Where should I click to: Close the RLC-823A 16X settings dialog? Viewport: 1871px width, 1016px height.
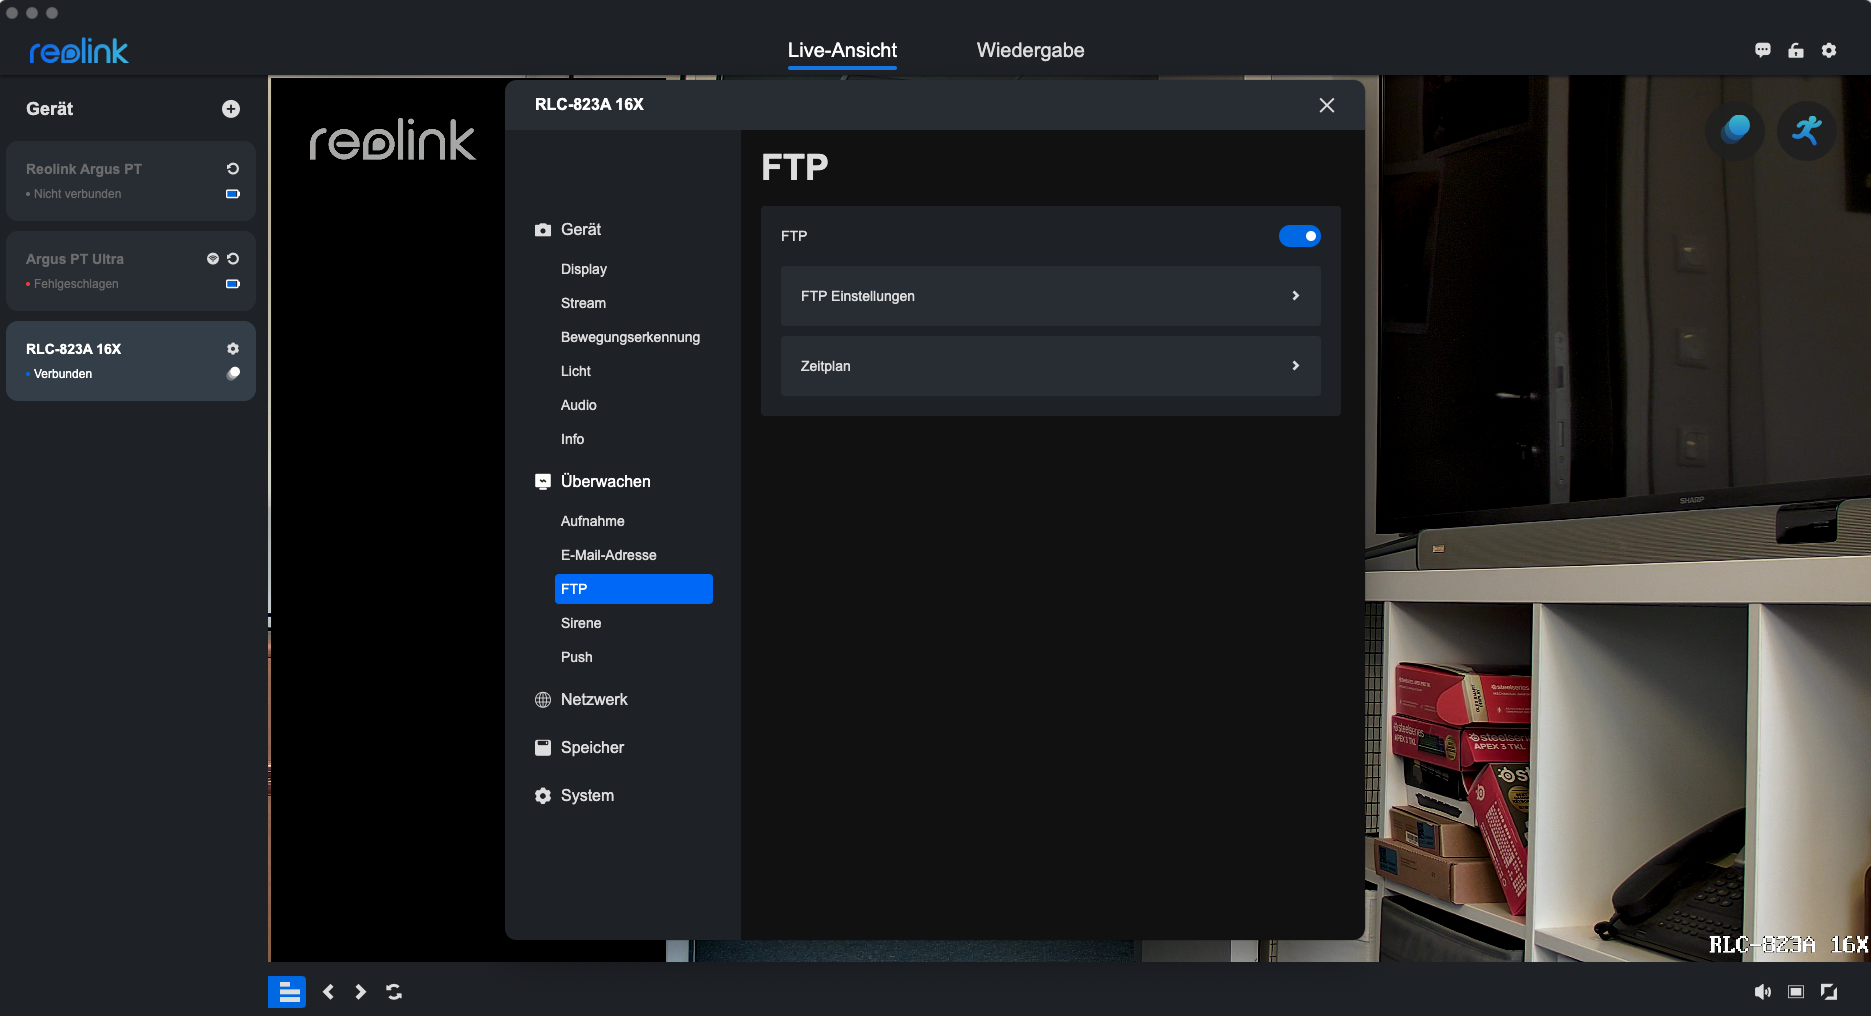1327,105
